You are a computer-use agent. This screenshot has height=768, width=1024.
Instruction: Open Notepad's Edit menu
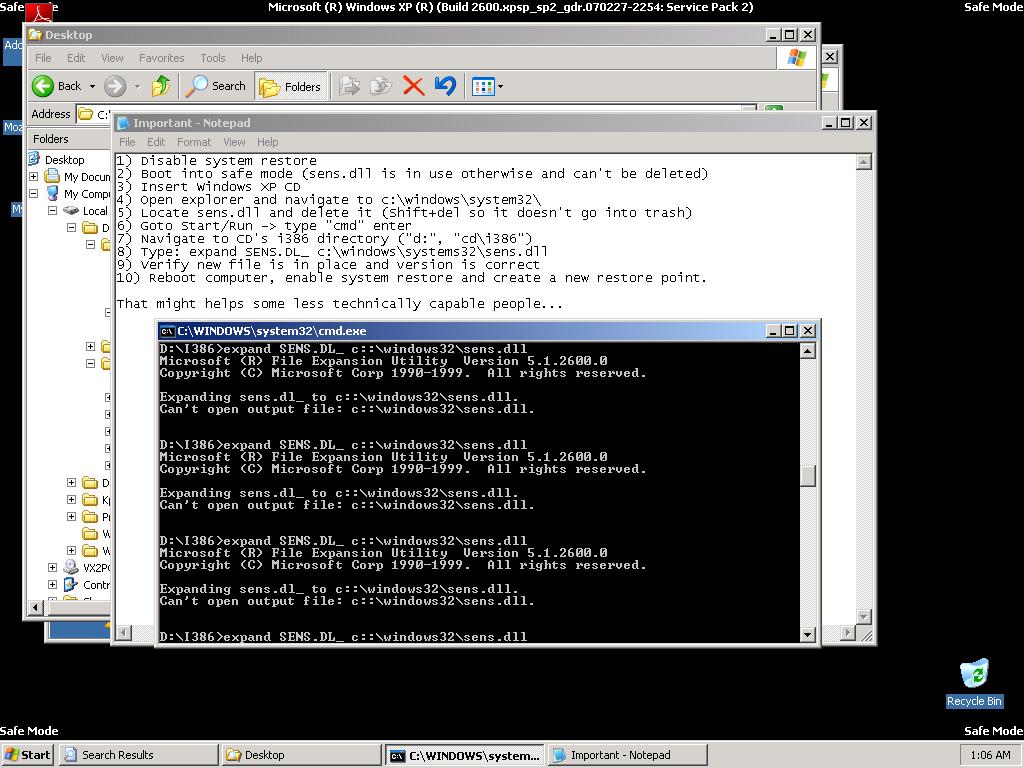click(x=156, y=142)
